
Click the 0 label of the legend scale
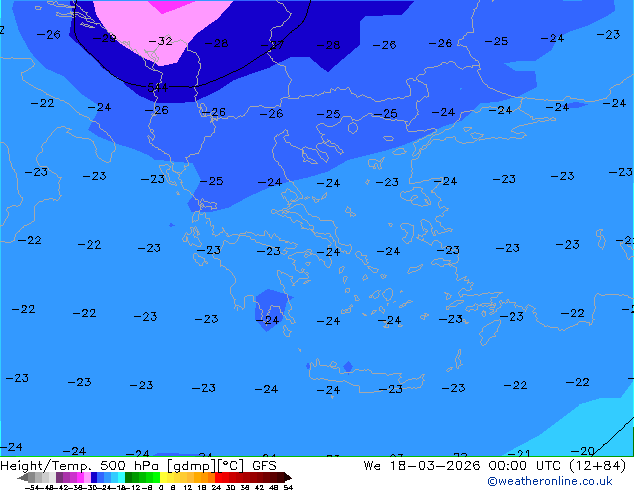pos(161,487)
